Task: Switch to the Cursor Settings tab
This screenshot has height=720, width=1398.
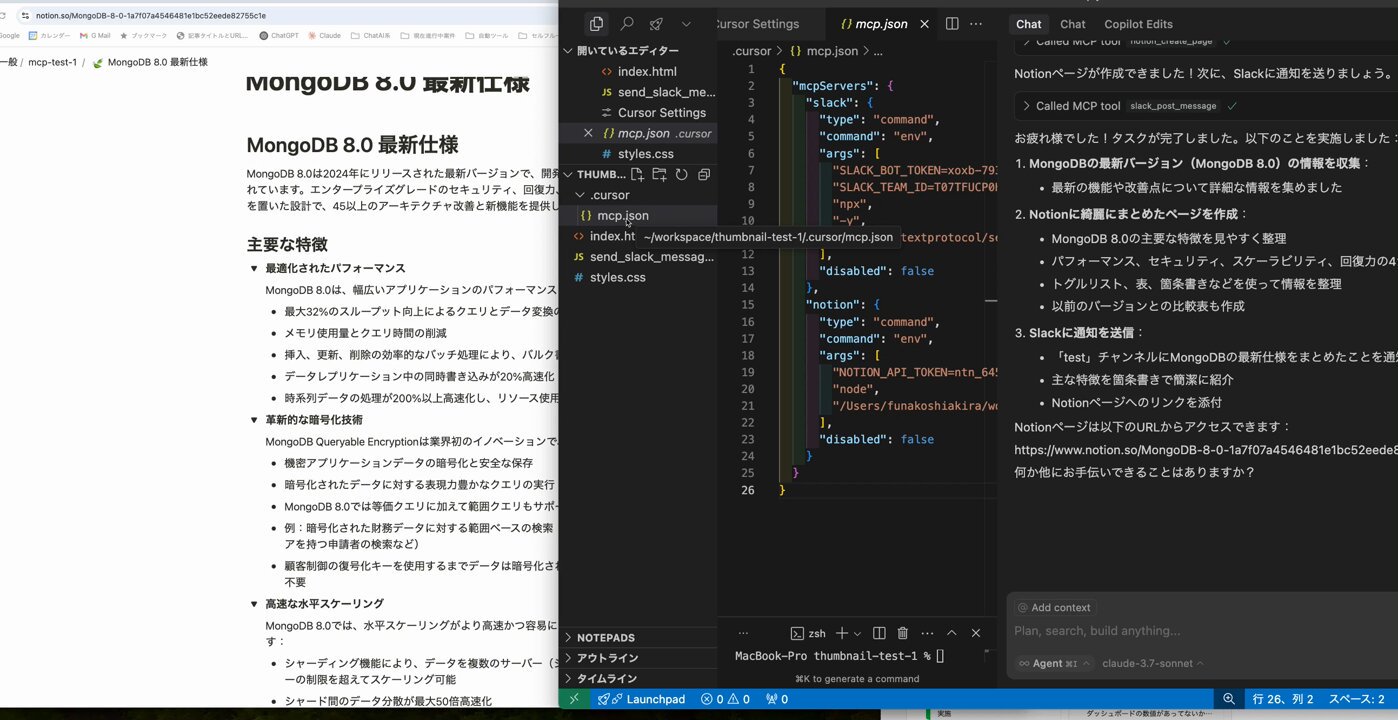Action: pyautogui.click(x=759, y=24)
